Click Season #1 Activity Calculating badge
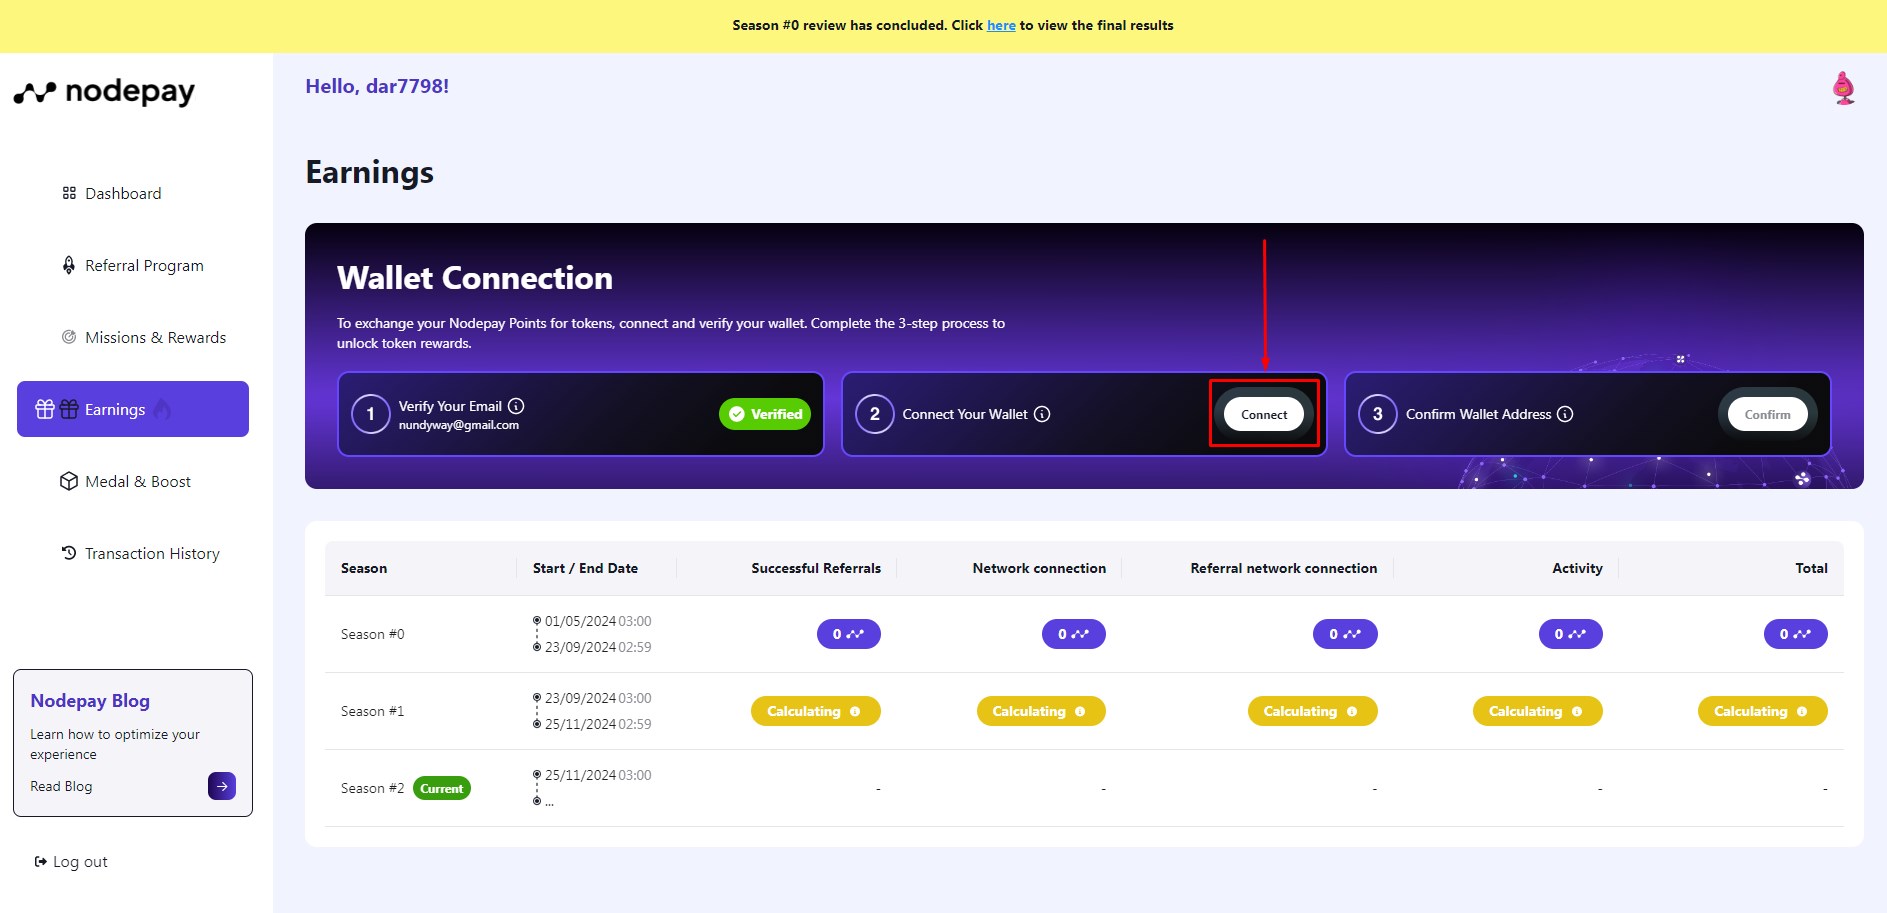This screenshot has width=1887, height=913. coord(1538,711)
